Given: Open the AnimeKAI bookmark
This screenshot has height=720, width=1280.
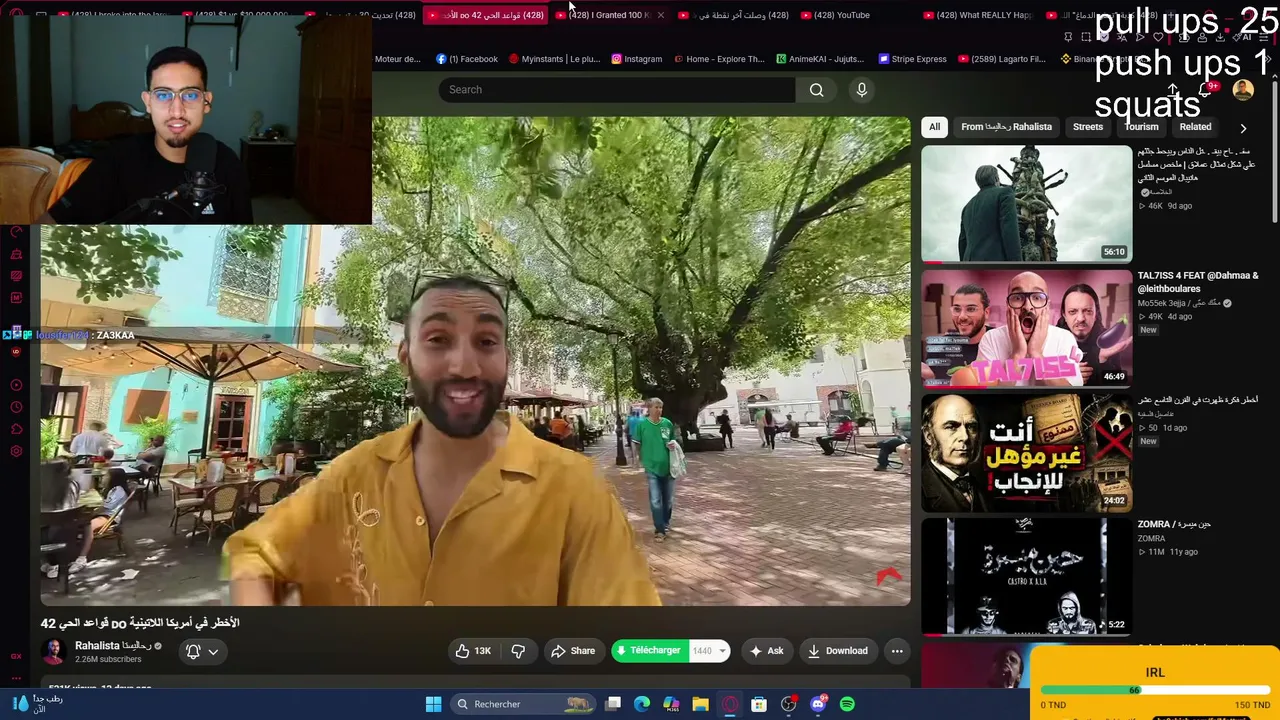Looking at the screenshot, I should coord(820,59).
